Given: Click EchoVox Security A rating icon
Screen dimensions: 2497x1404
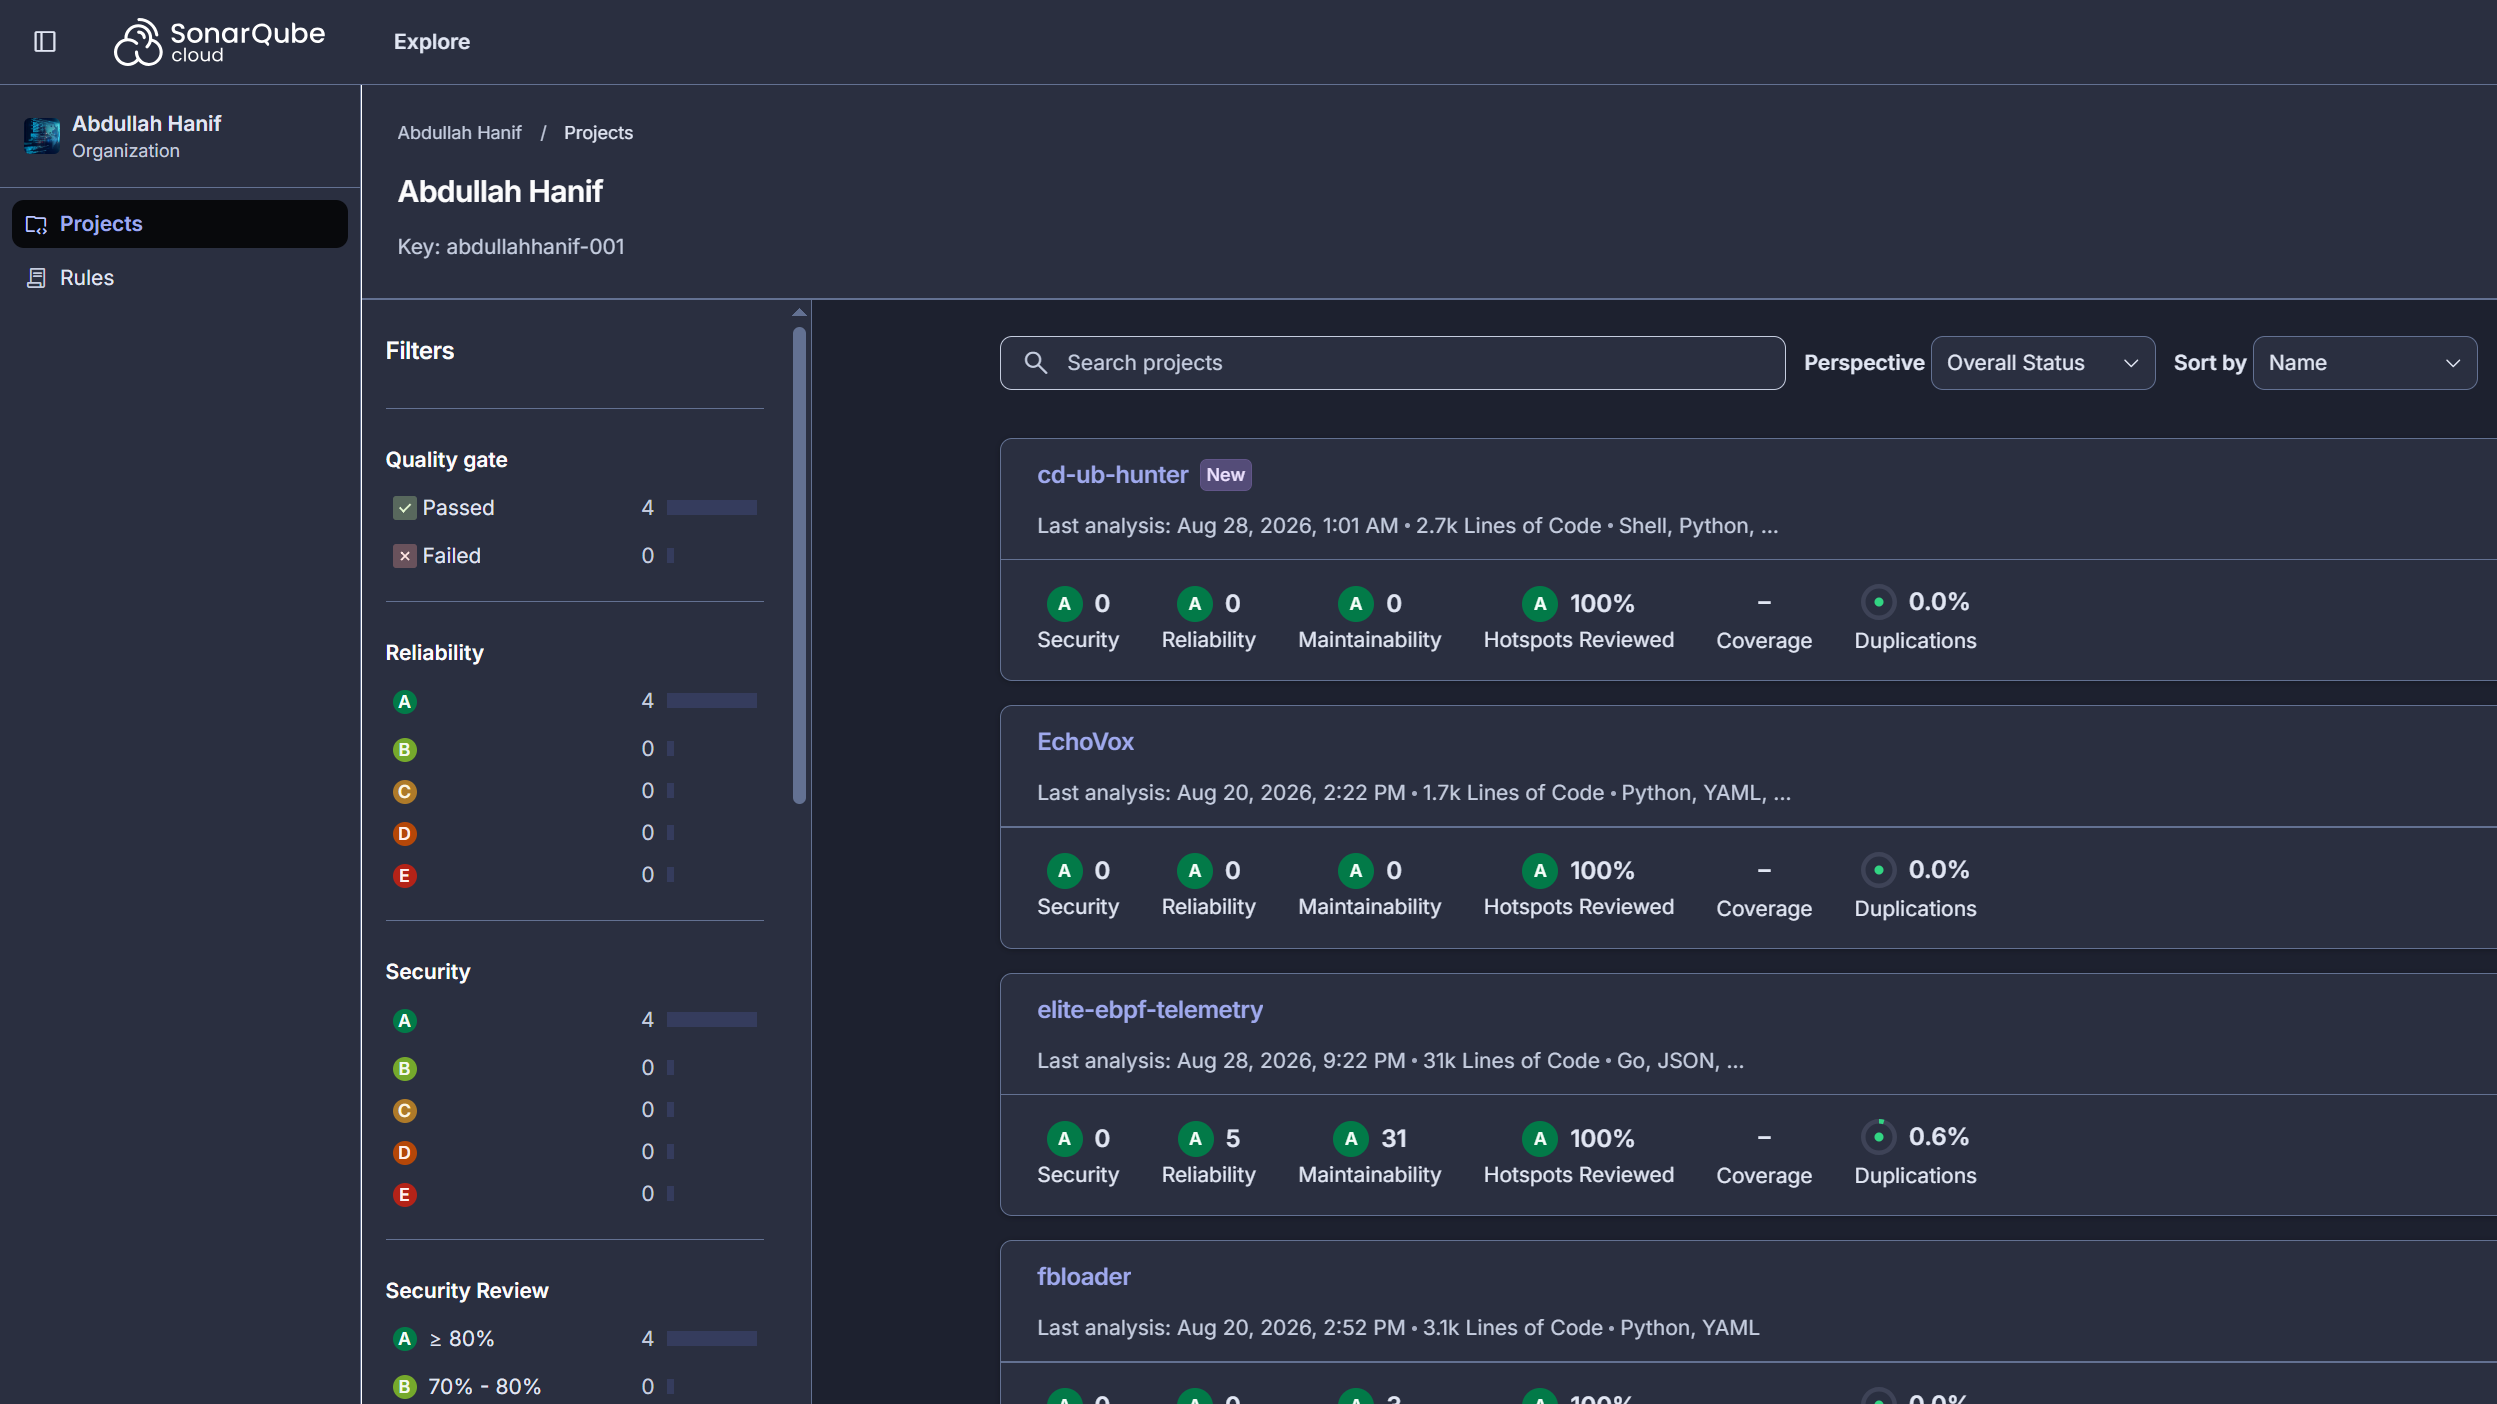Looking at the screenshot, I should (x=1064, y=871).
